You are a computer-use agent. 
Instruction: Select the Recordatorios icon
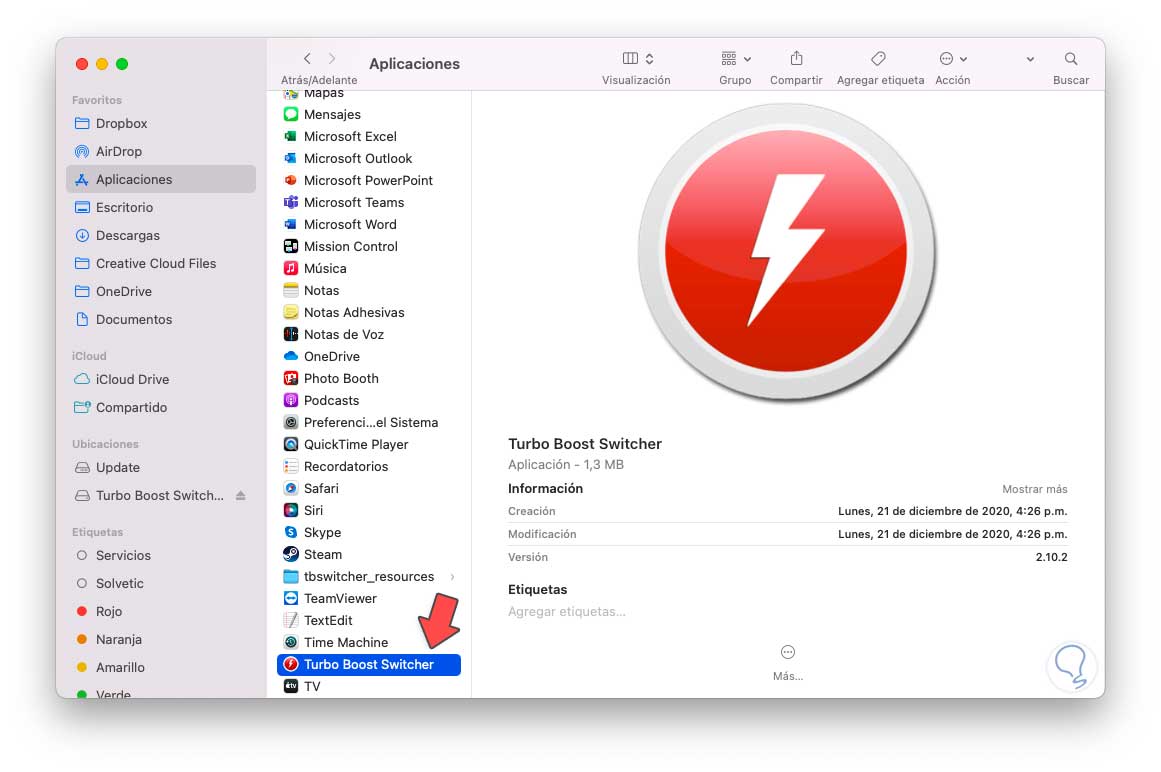click(291, 466)
